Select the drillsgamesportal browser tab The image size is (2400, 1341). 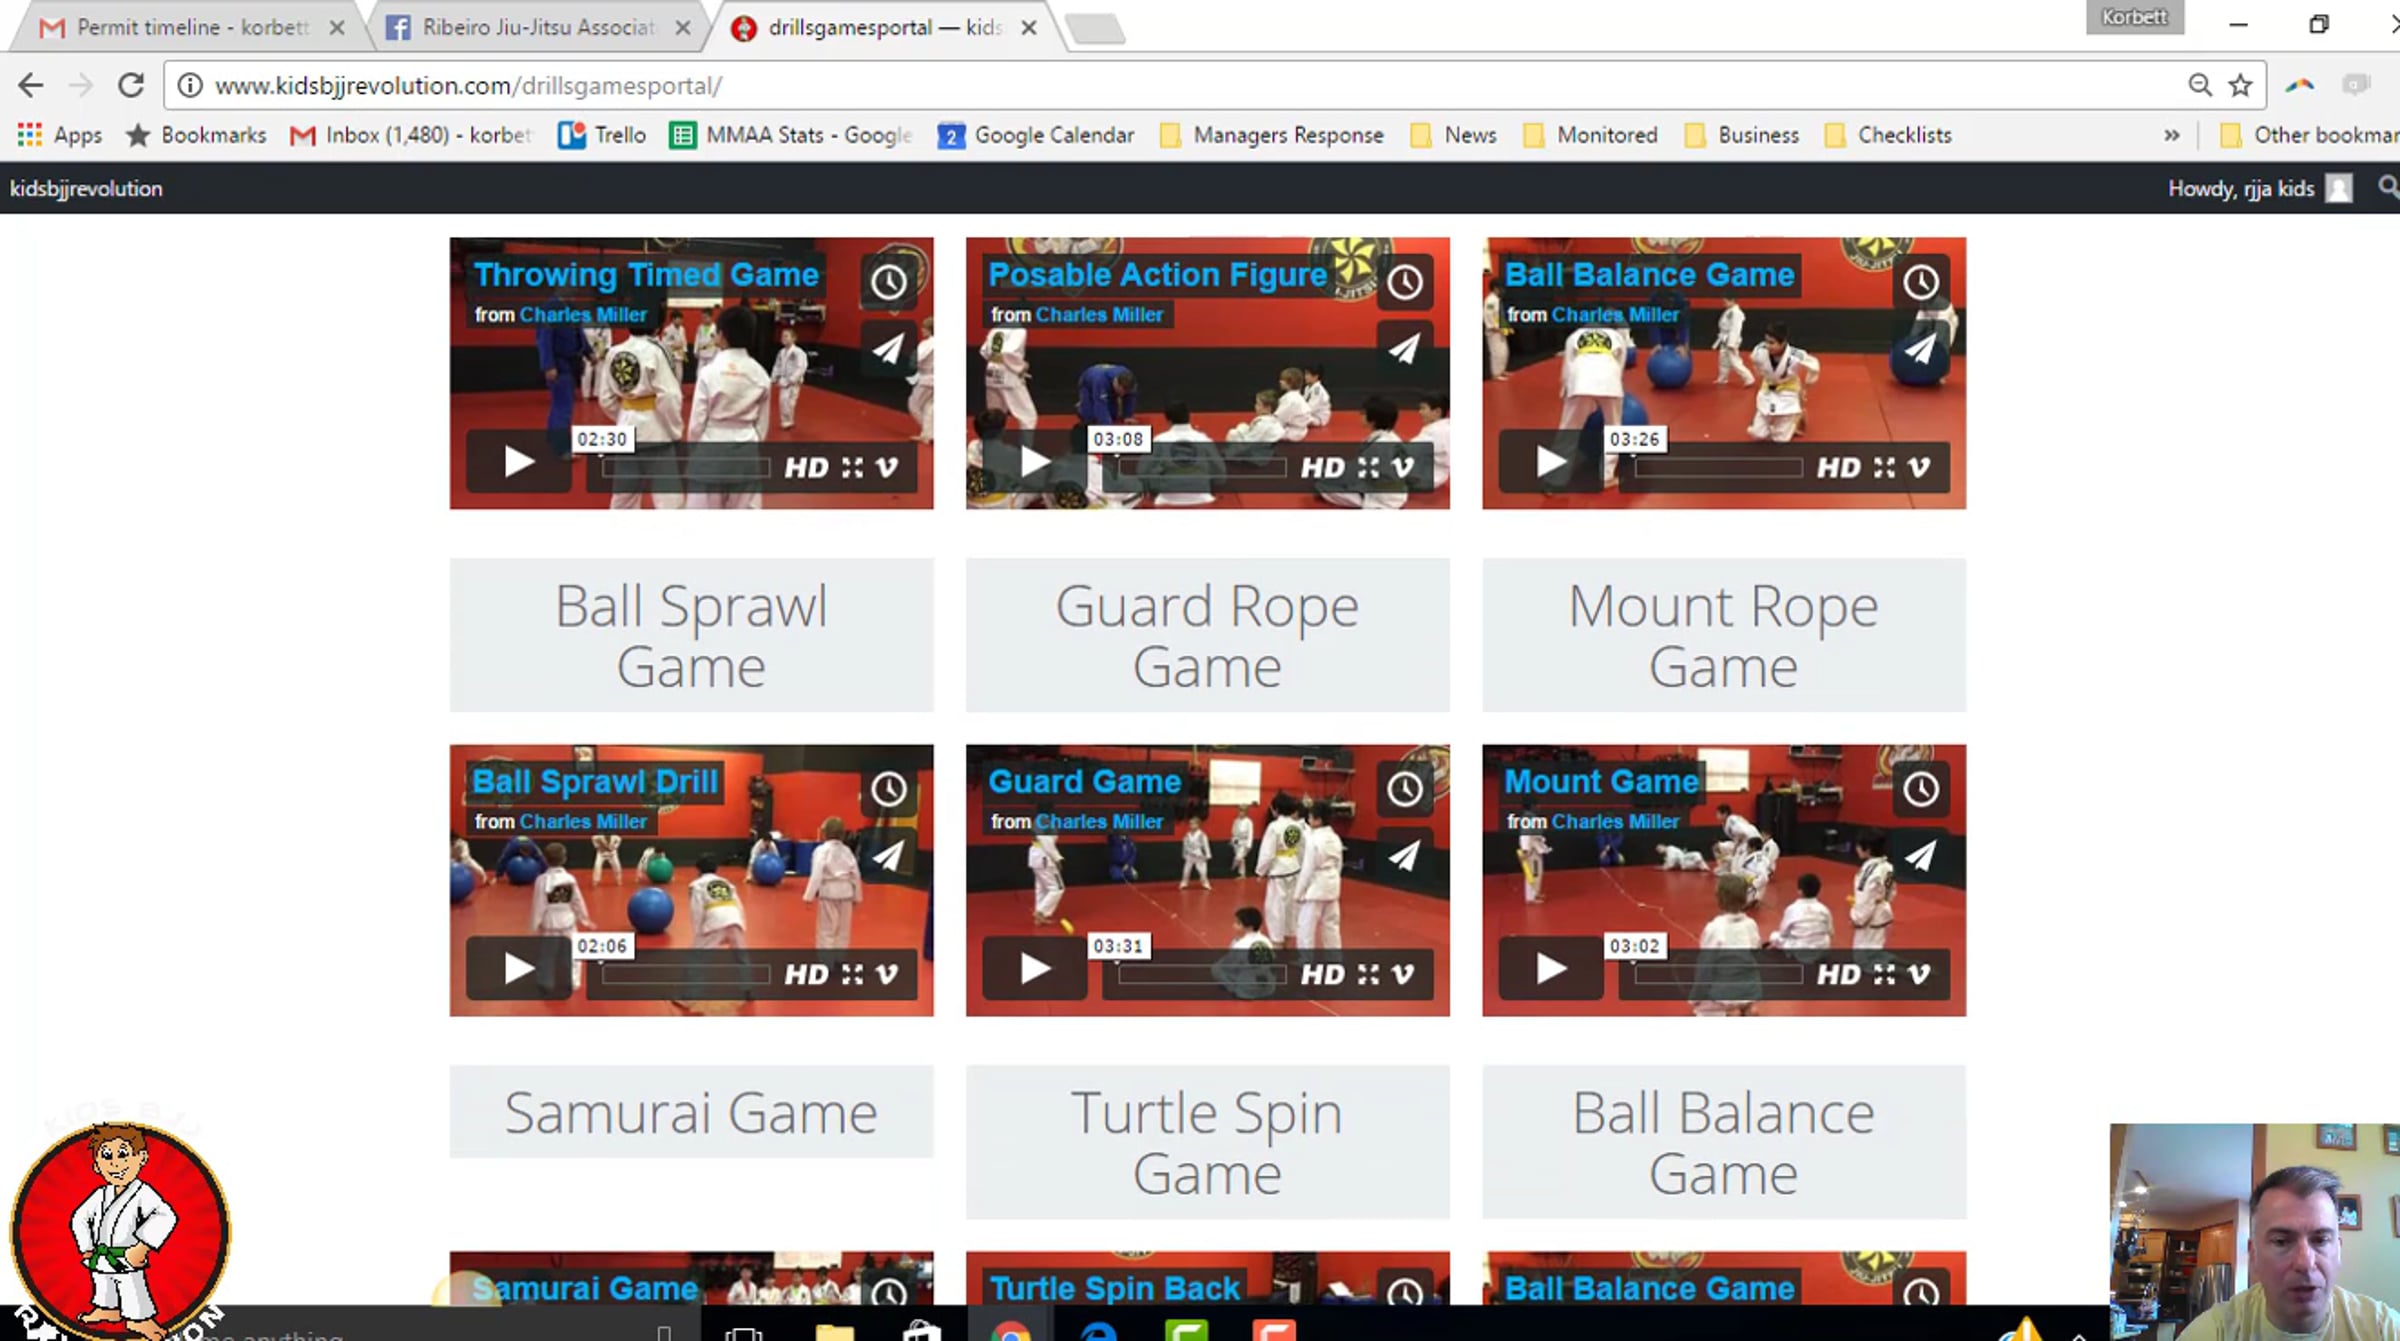coord(884,27)
